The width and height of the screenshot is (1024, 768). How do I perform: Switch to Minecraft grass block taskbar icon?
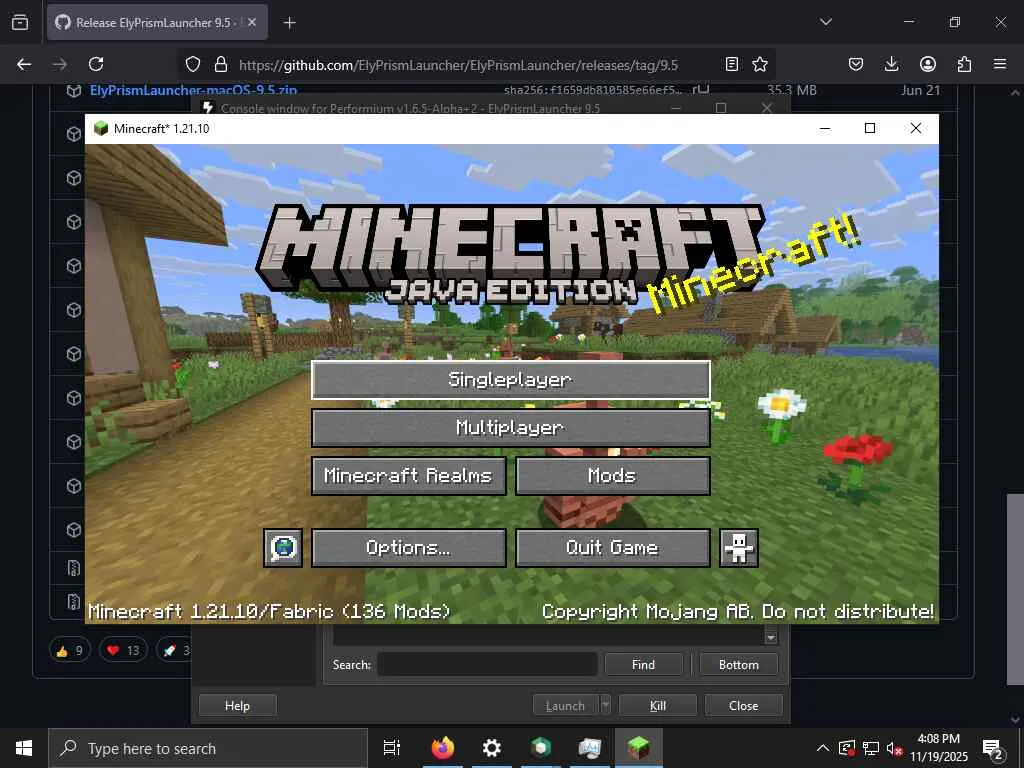tap(639, 748)
